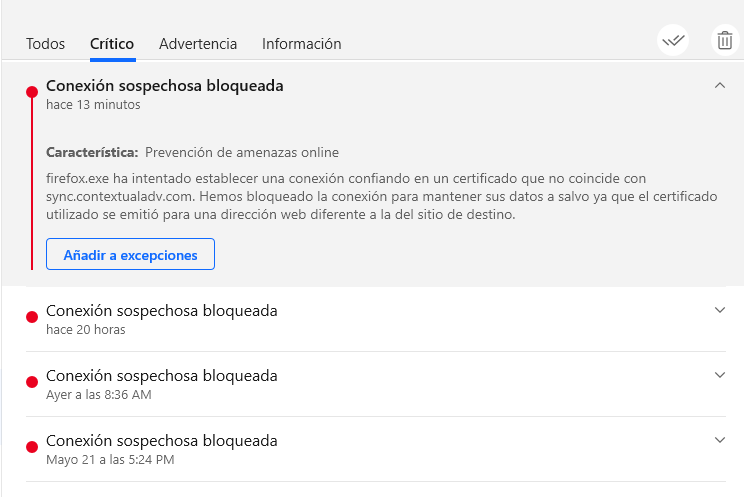The image size is (744, 497).
Task: Click red dot beside yesterday 8:36 AM alert
Action: click(32, 382)
